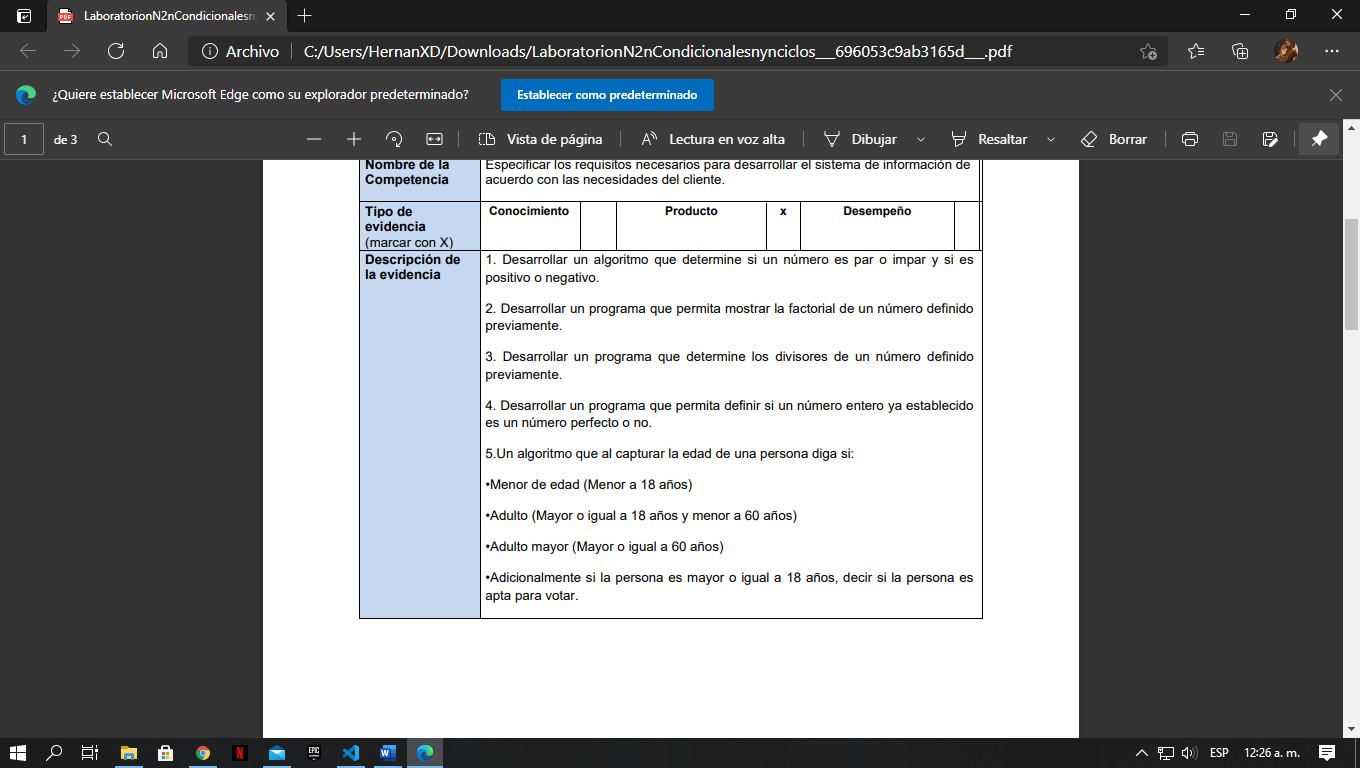This screenshot has width=1360, height=768.
Task: Activate the Resaltar highlight tool
Action: (989, 139)
